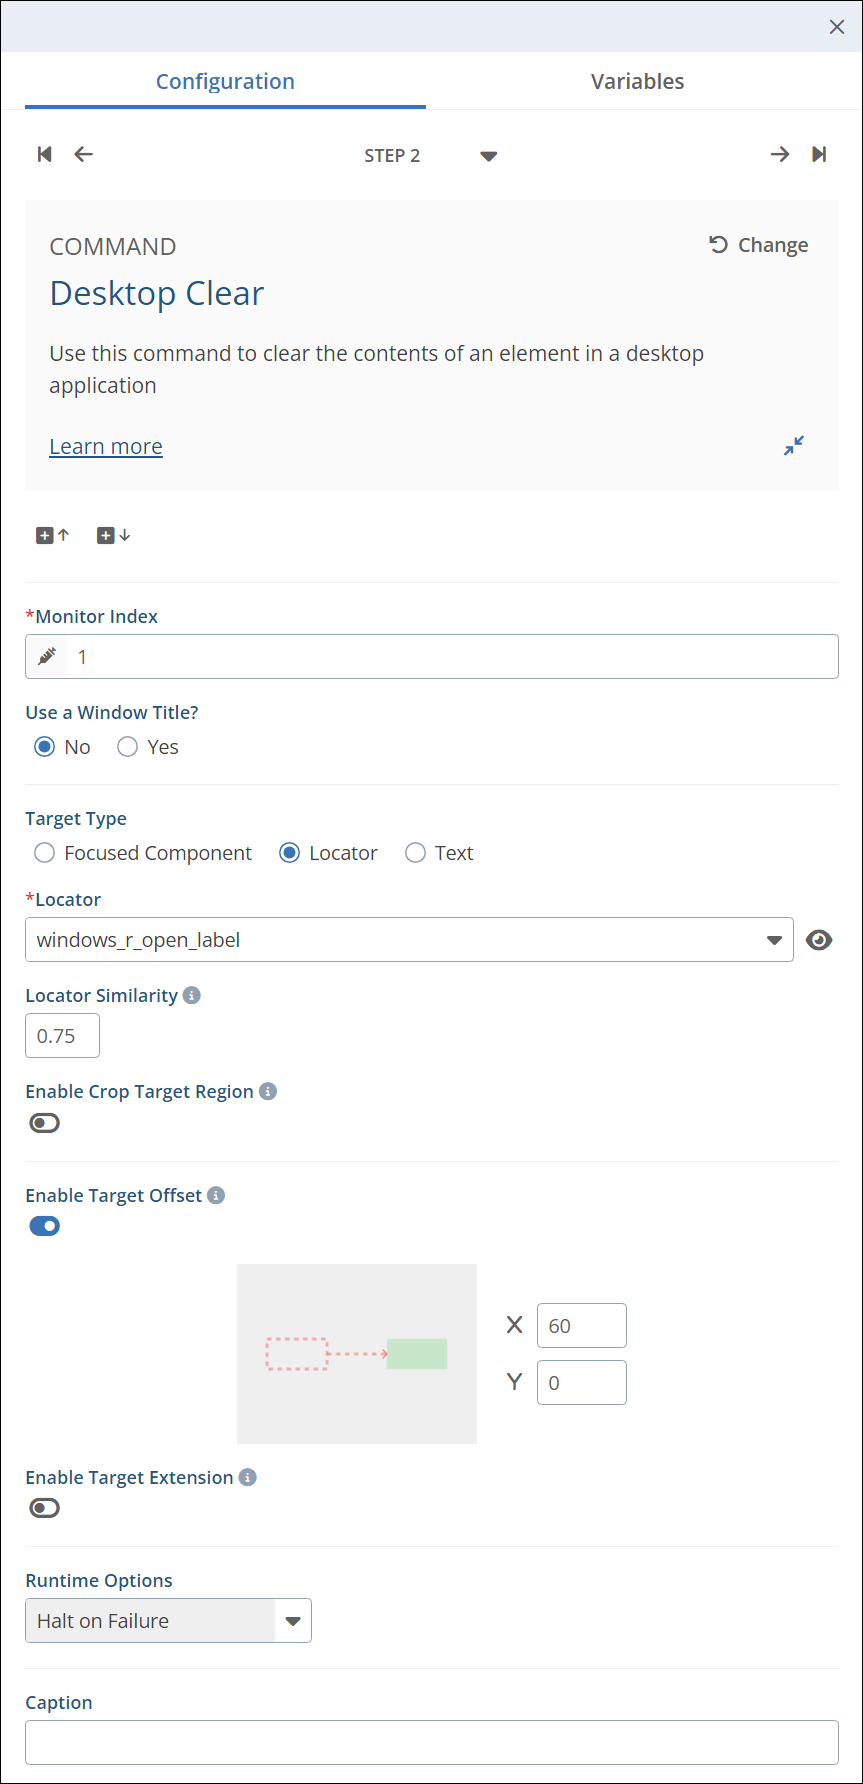The height and width of the screenshot is (1784, 863).
Task: Go to previous step arrow
Action: click(x=84, y=154)
